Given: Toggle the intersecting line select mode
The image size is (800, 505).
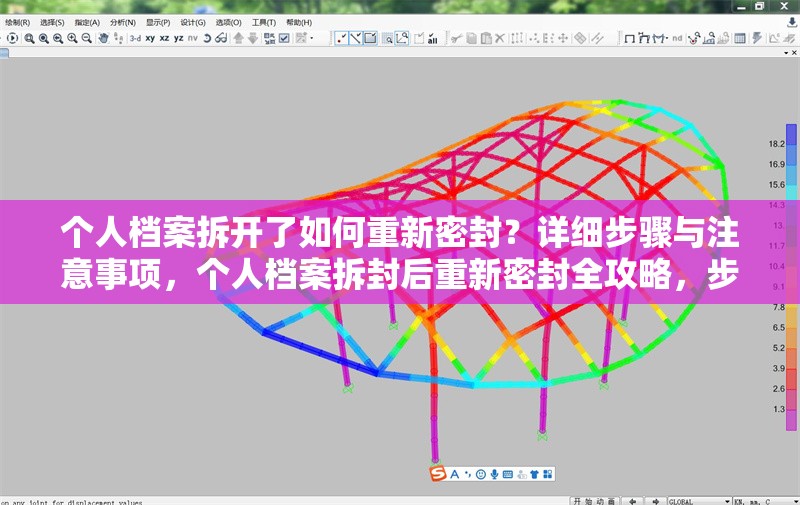Looking at the screenshot, I should coord(356,38).
